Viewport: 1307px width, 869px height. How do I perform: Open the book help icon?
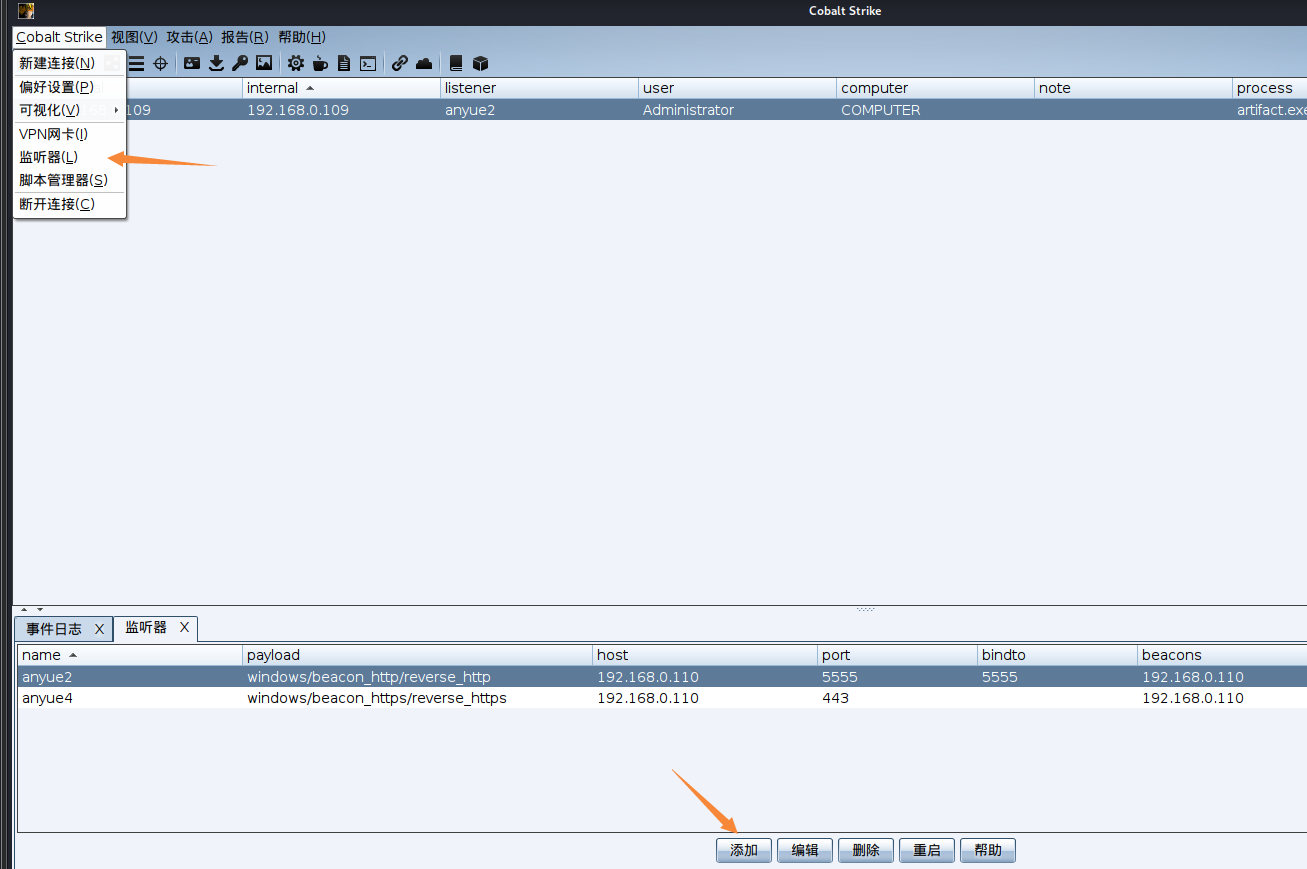coord(456,63)
